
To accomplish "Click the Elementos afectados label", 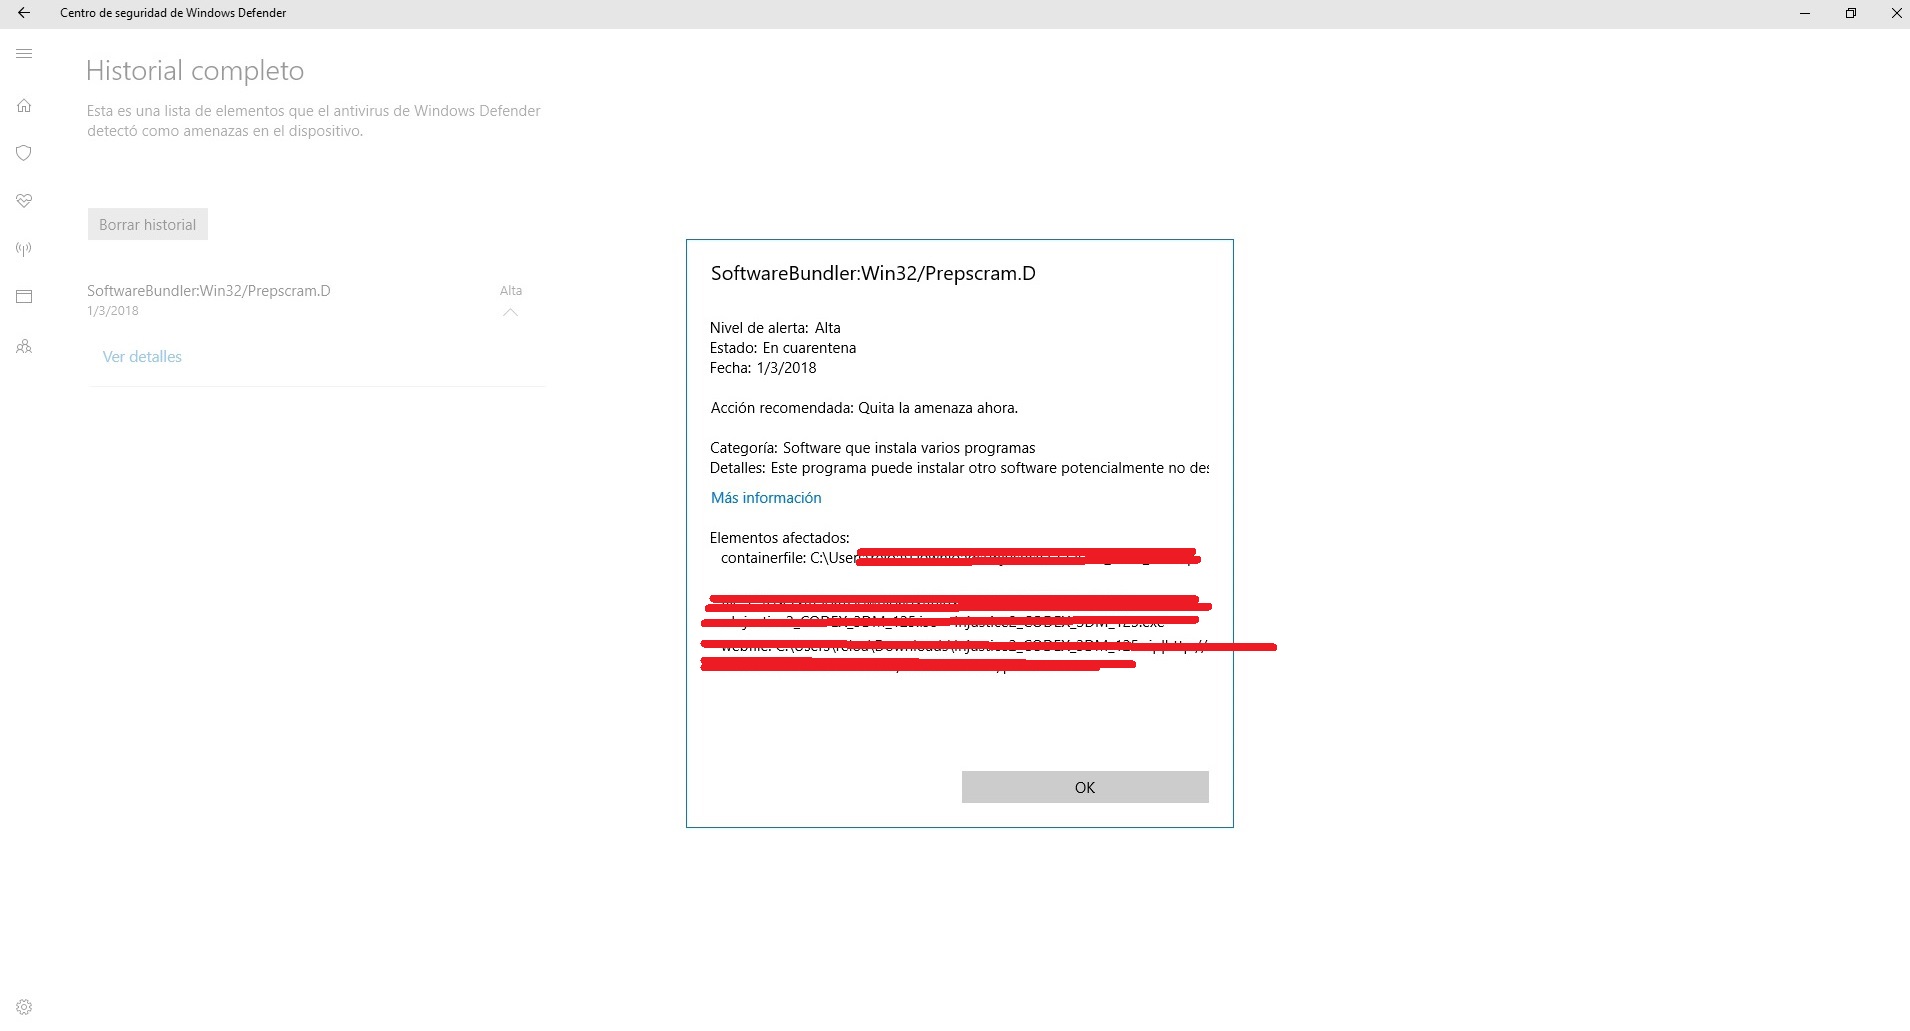I will [x=780, y=538].
